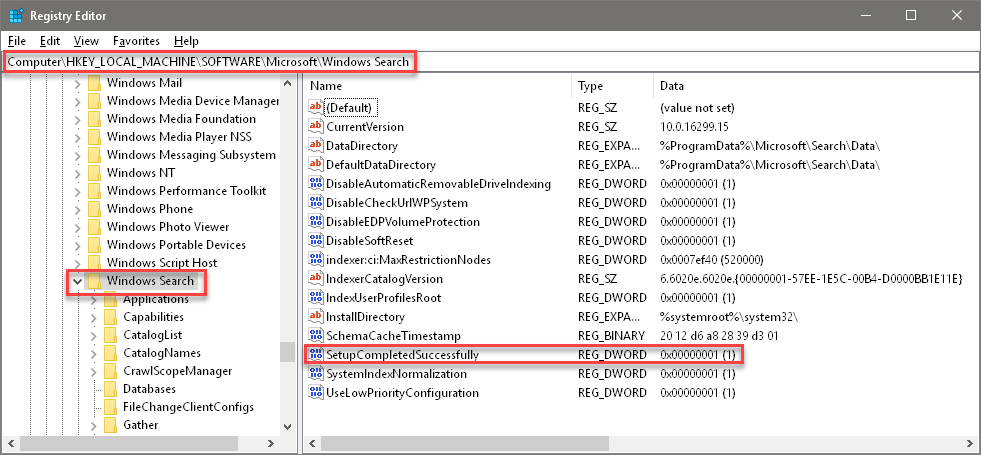Select the Windows Media Player NSS key
The image size is (981, 455).
(179, 137)
